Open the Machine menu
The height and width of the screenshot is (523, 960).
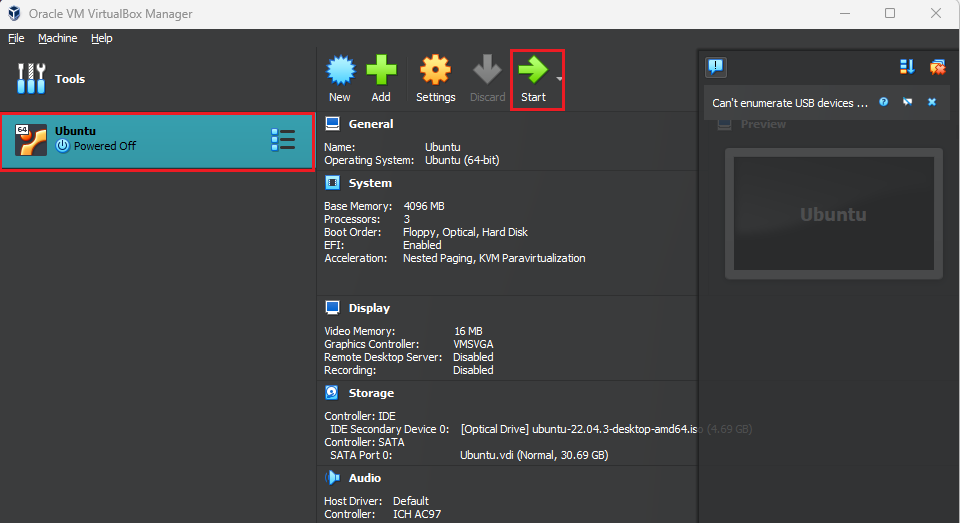point(58,38)
